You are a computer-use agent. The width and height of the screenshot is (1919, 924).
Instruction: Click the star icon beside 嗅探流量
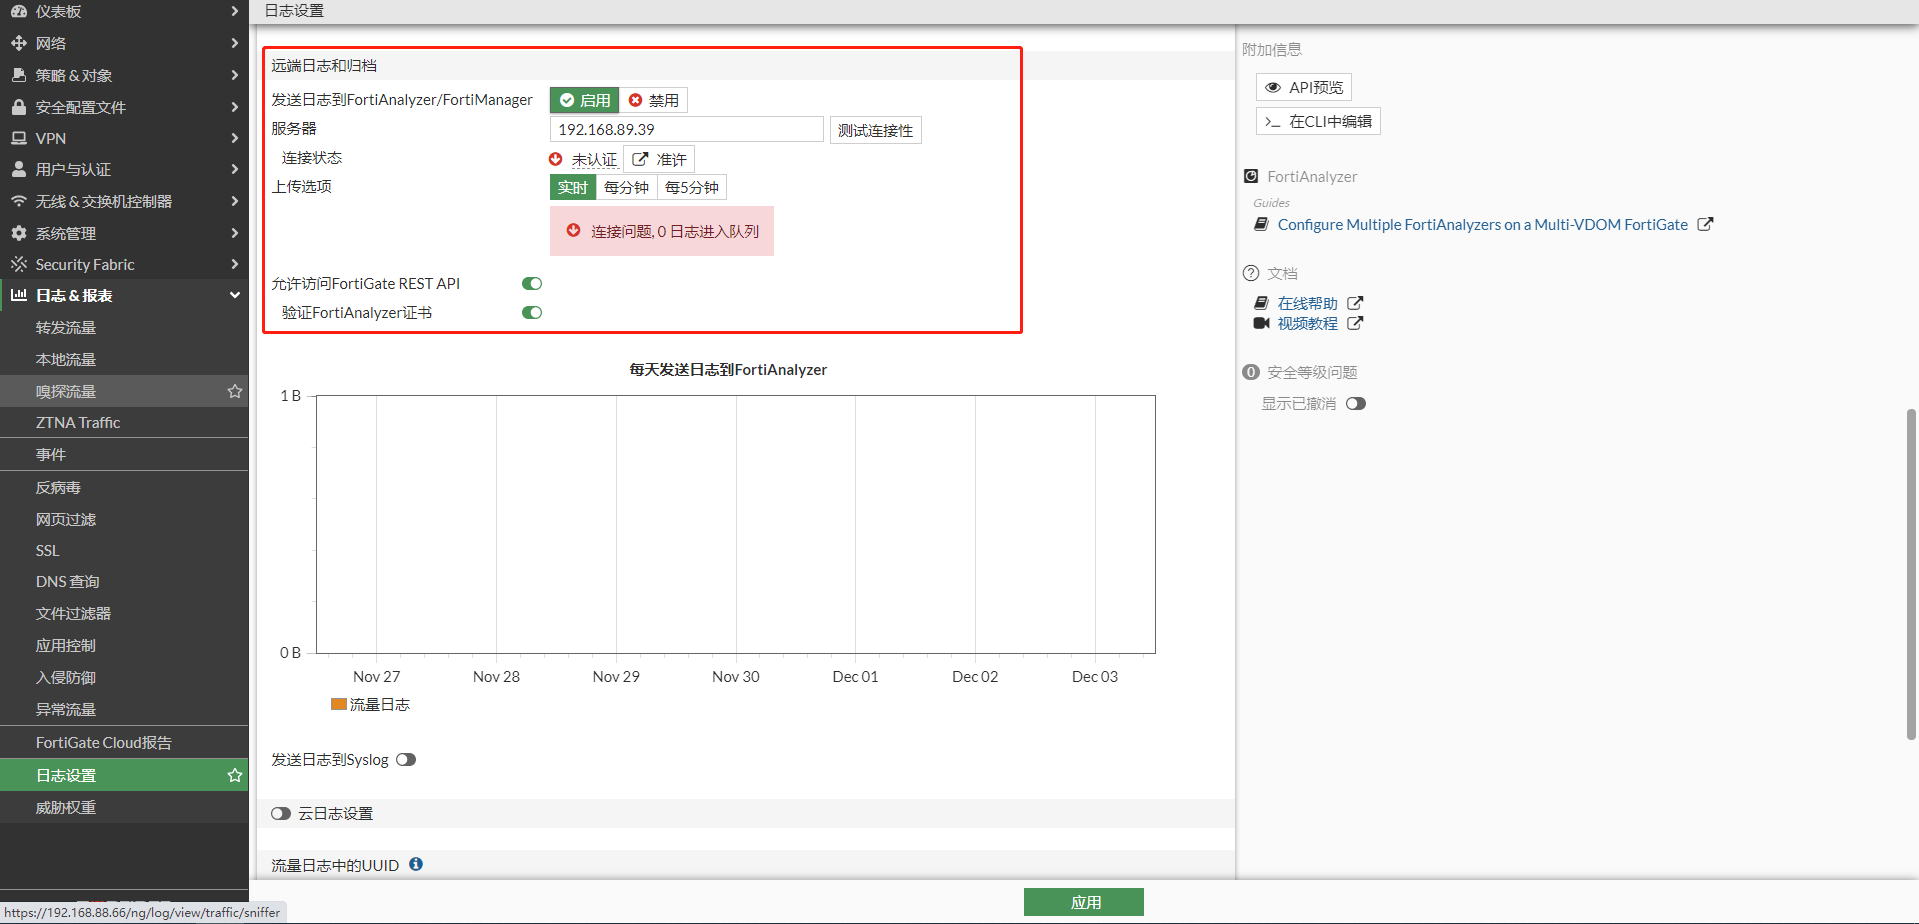(235, 391)
